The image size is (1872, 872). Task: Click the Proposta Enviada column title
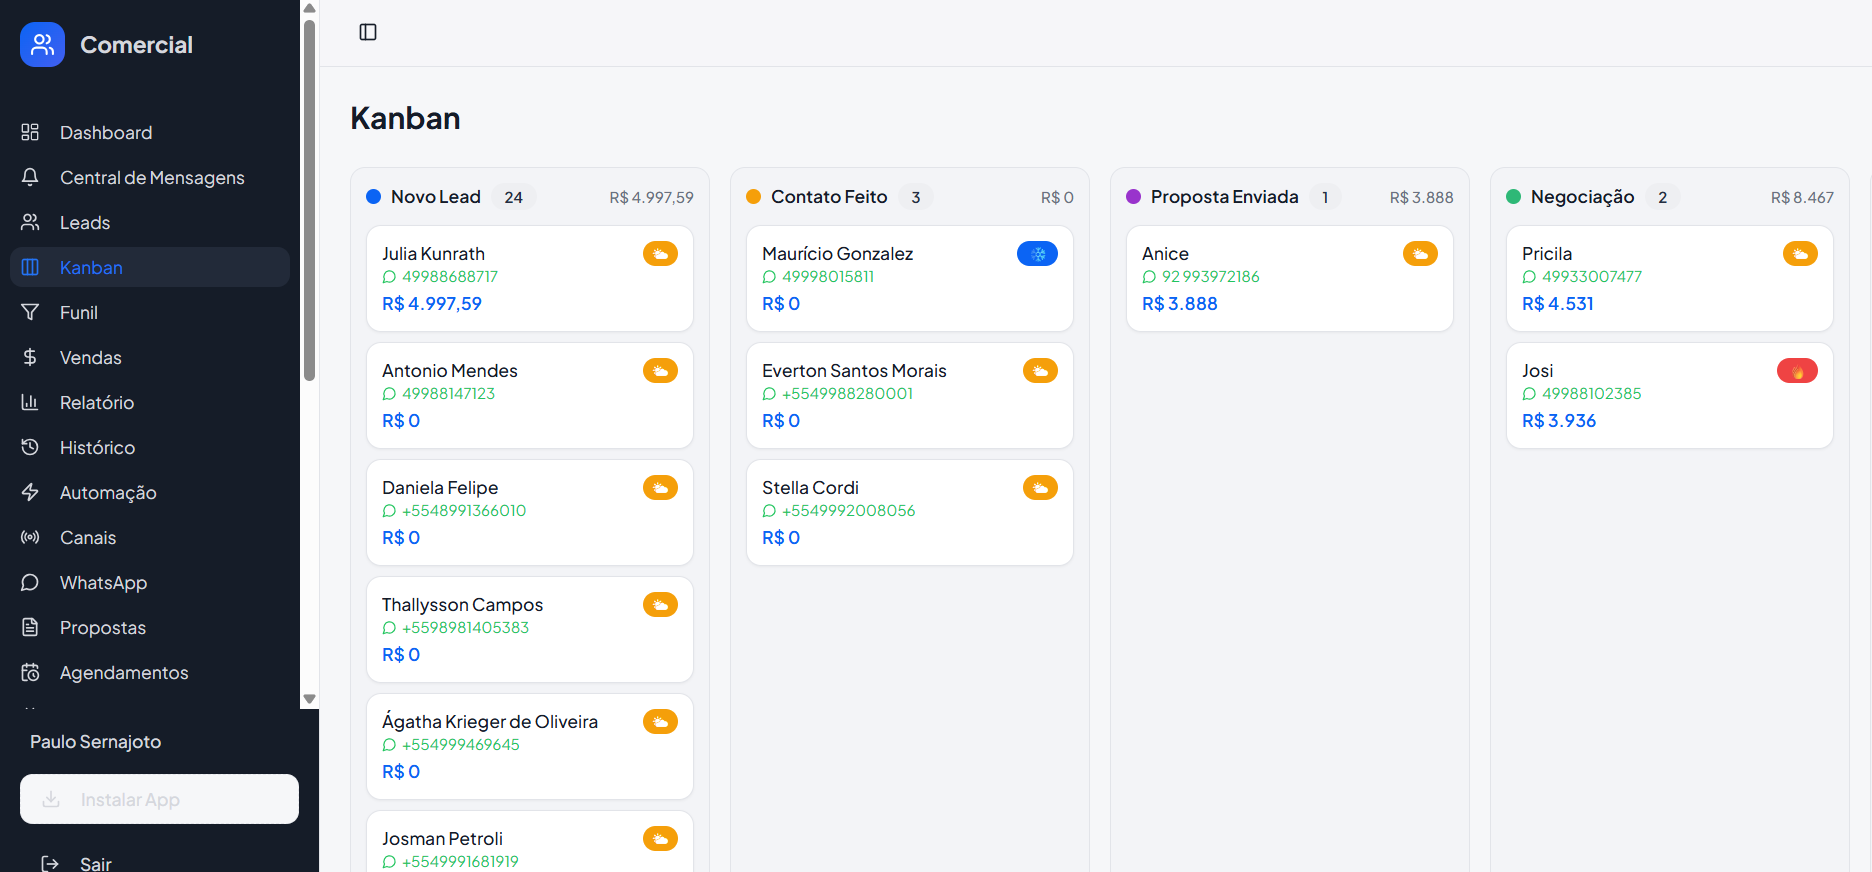pos(1224,197)
